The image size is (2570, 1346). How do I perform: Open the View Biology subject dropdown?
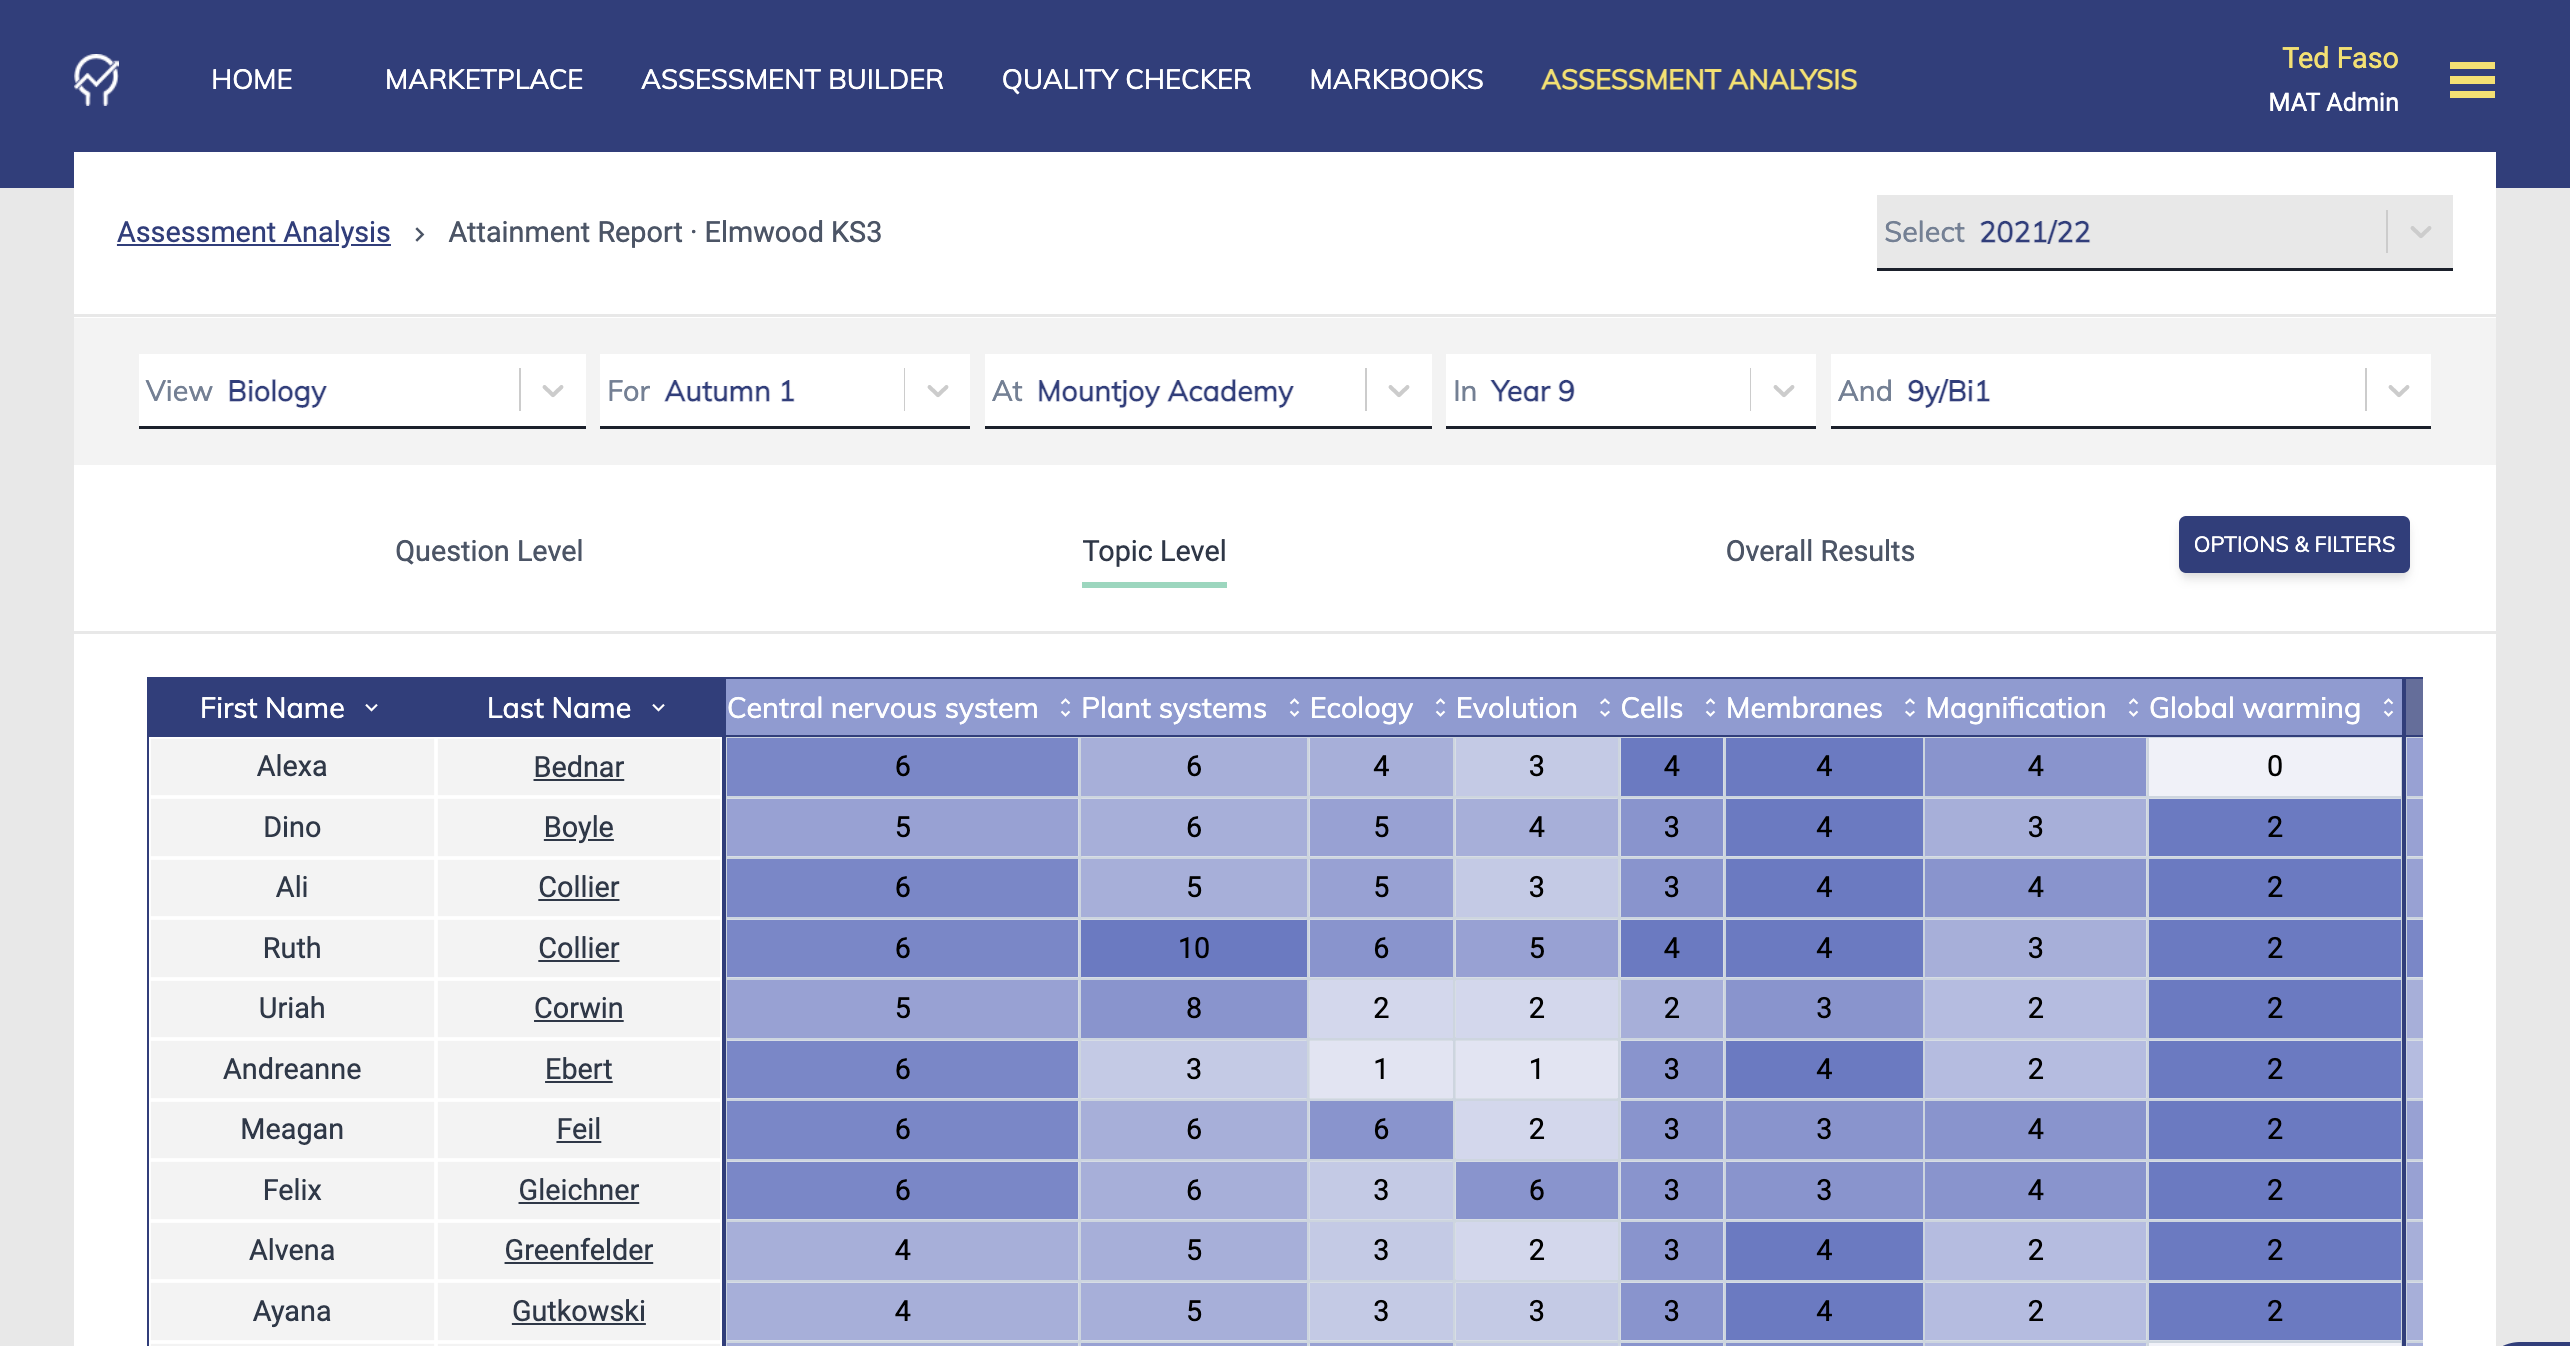pyautogui.click(x=550, y=391)
